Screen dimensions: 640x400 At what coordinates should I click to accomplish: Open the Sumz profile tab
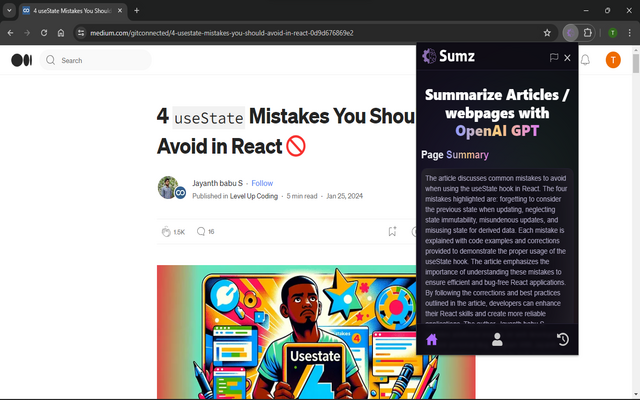coord(497,339)
